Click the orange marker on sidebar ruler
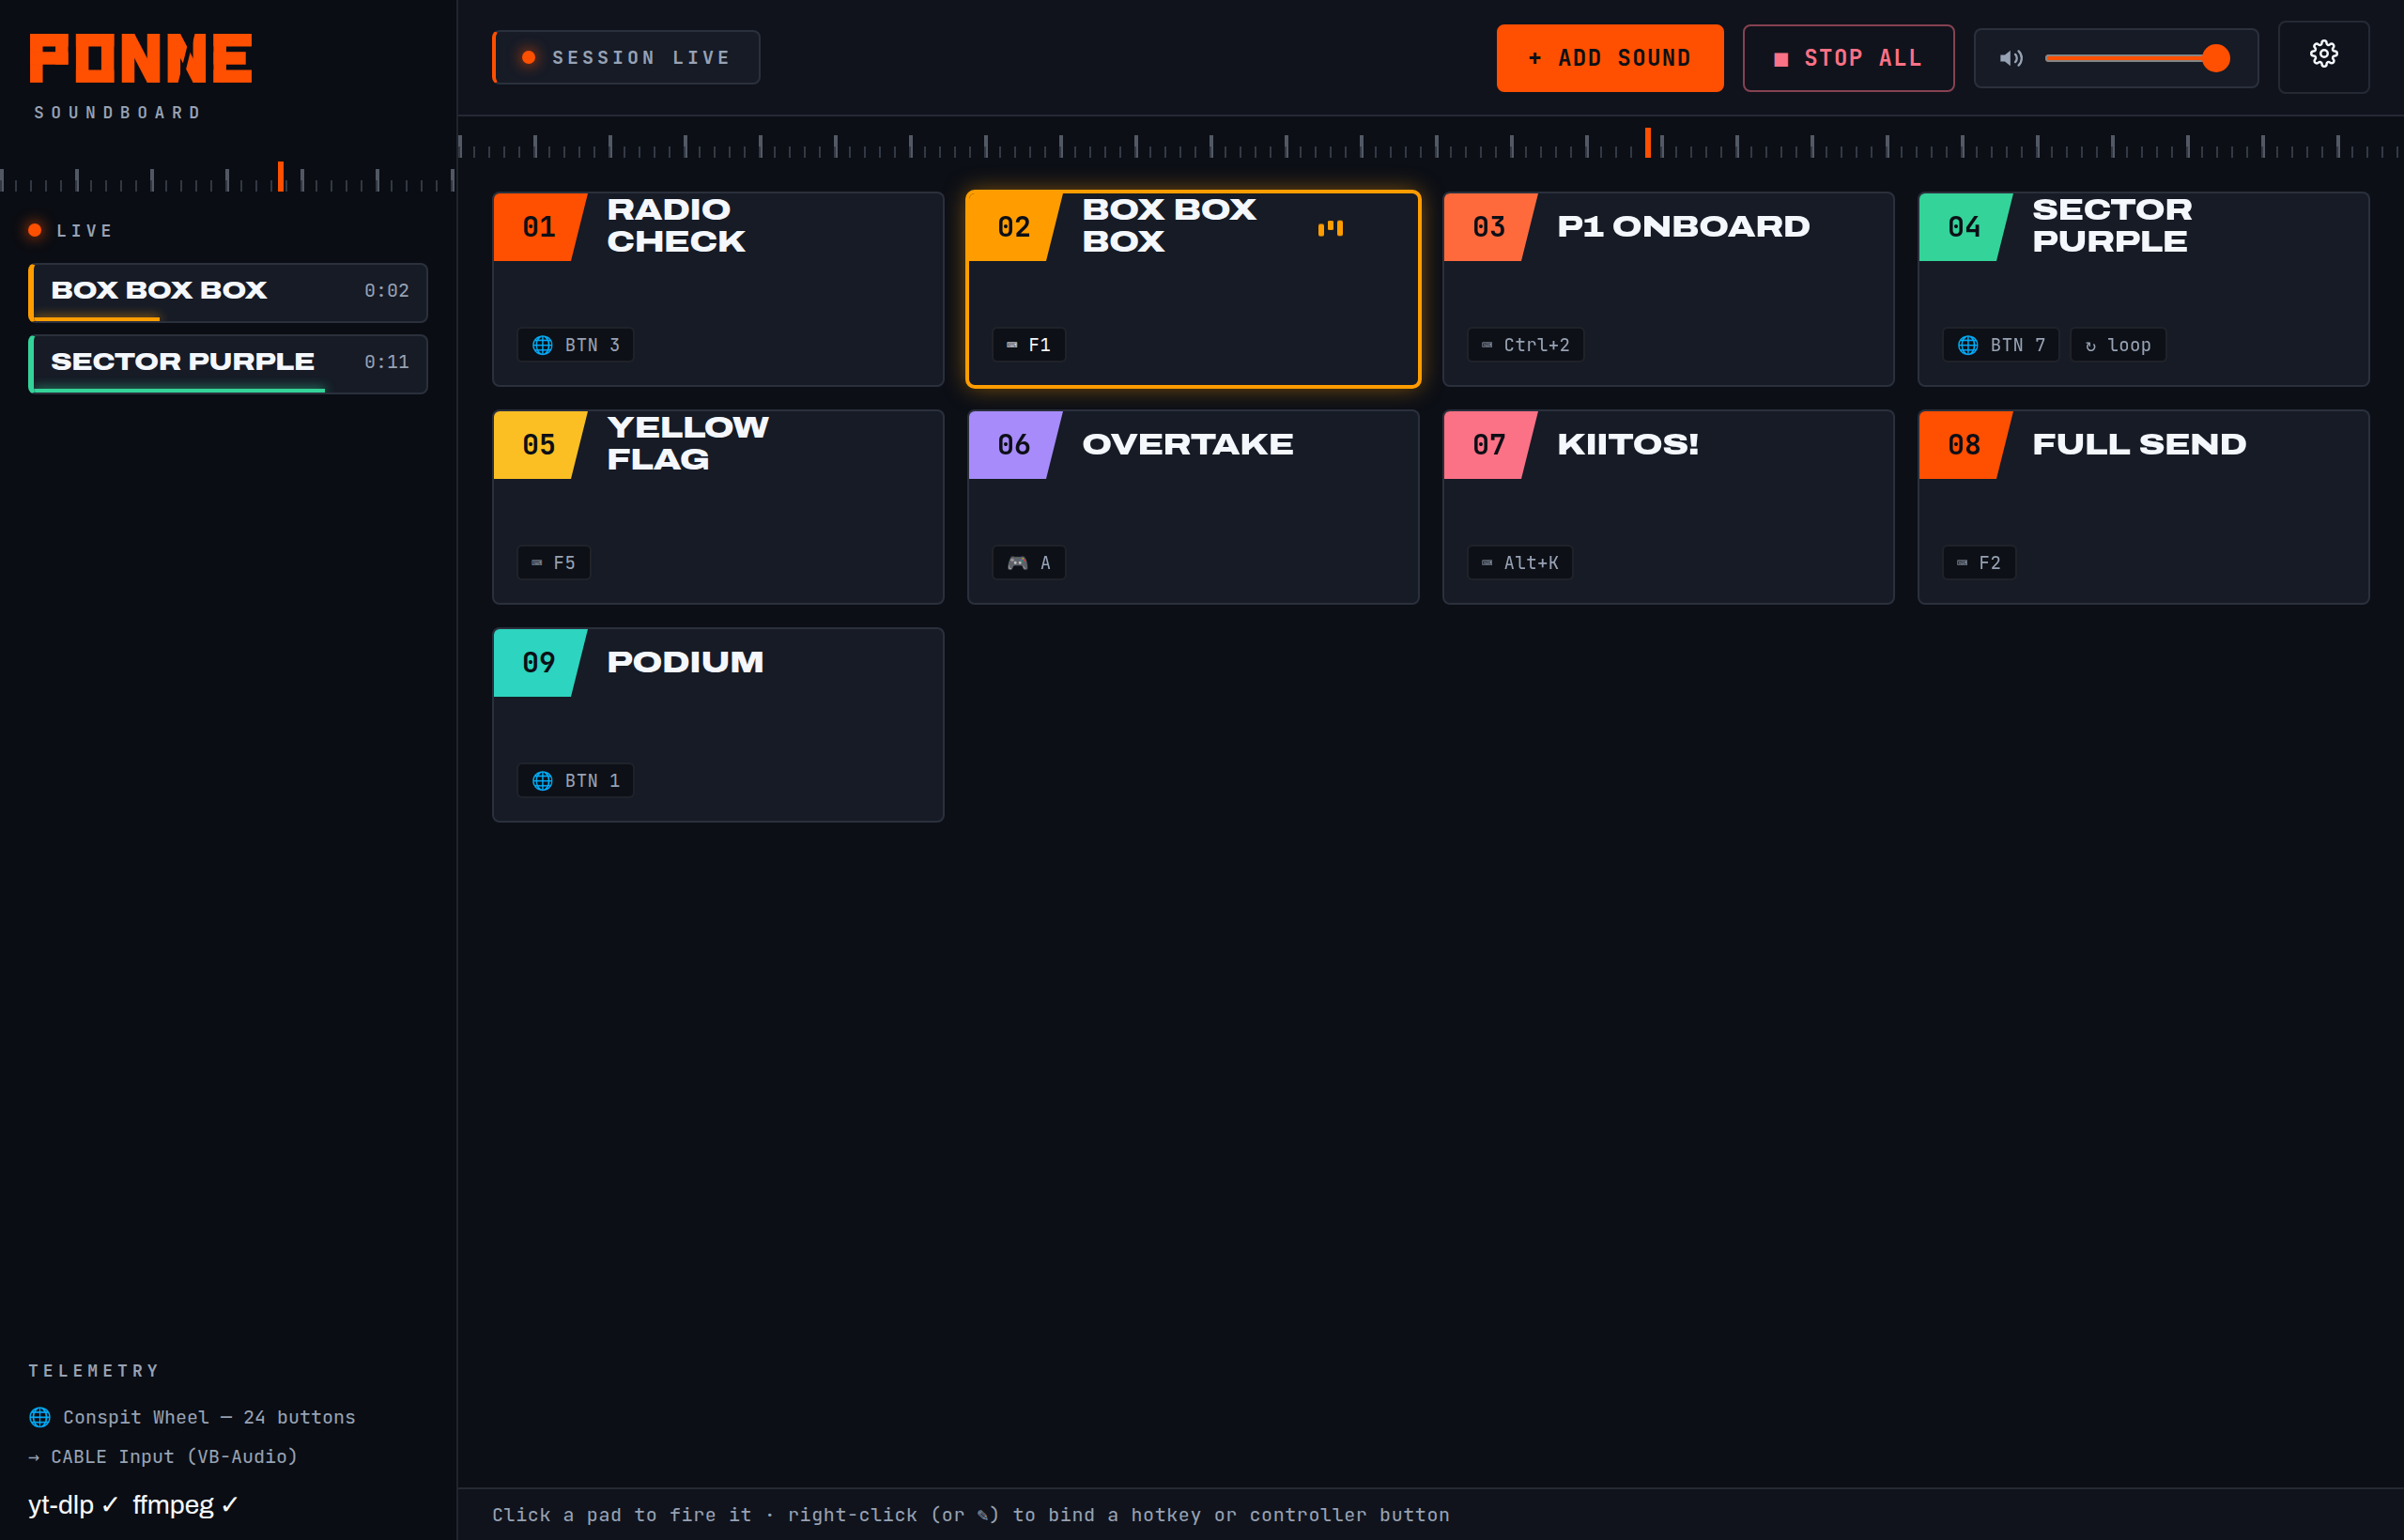This screenshot has width=2404, height=1540. point(281,176)
